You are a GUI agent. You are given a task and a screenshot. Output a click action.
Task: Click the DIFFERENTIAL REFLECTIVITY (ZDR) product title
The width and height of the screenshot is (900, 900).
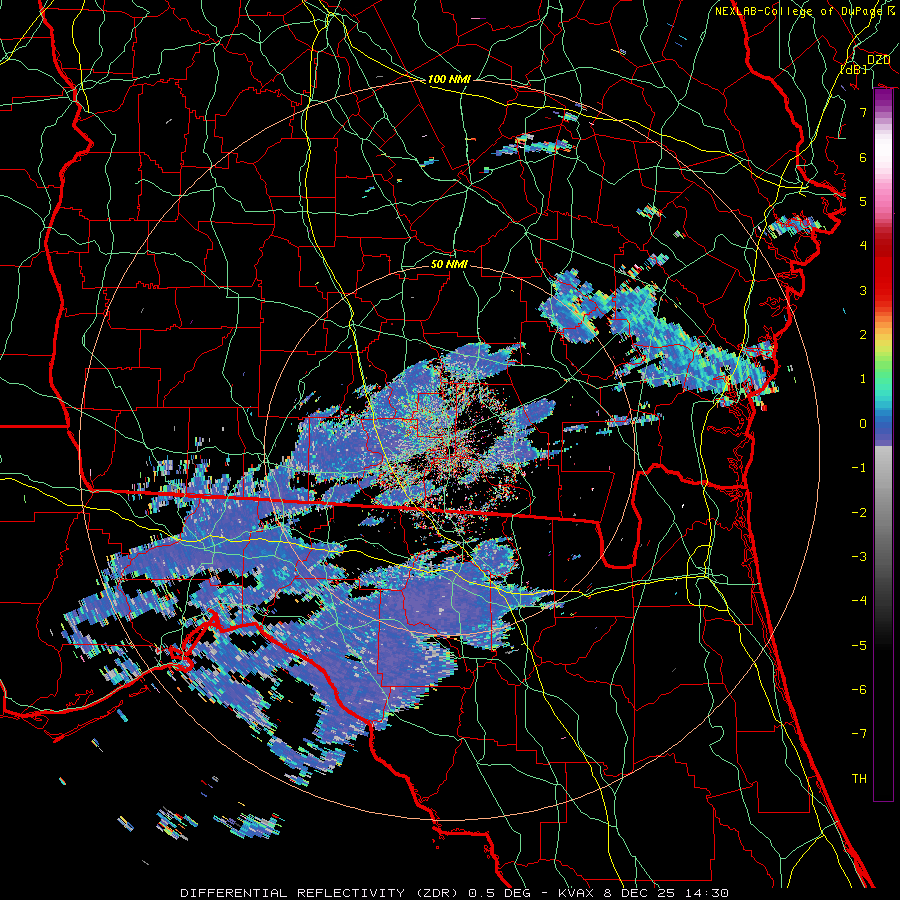tap(319, 893)
